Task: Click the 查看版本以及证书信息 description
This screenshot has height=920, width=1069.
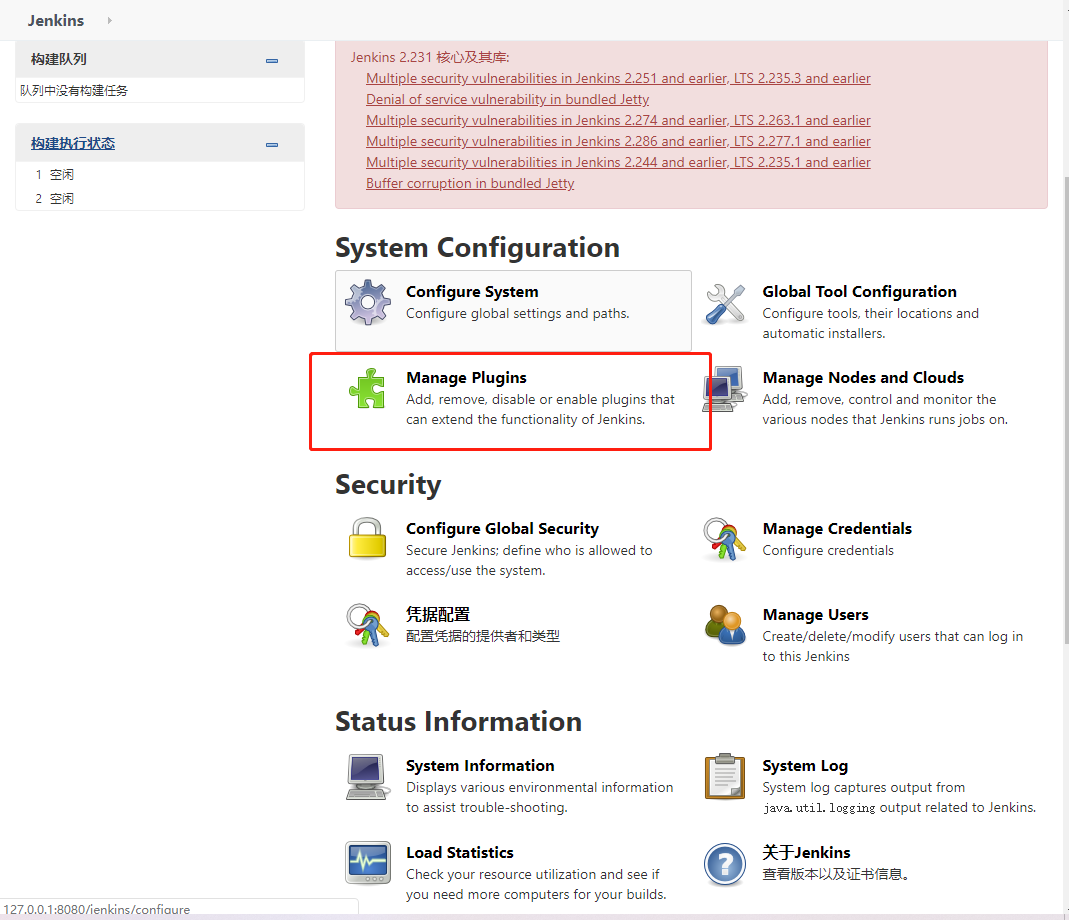Action: point(835,874)
